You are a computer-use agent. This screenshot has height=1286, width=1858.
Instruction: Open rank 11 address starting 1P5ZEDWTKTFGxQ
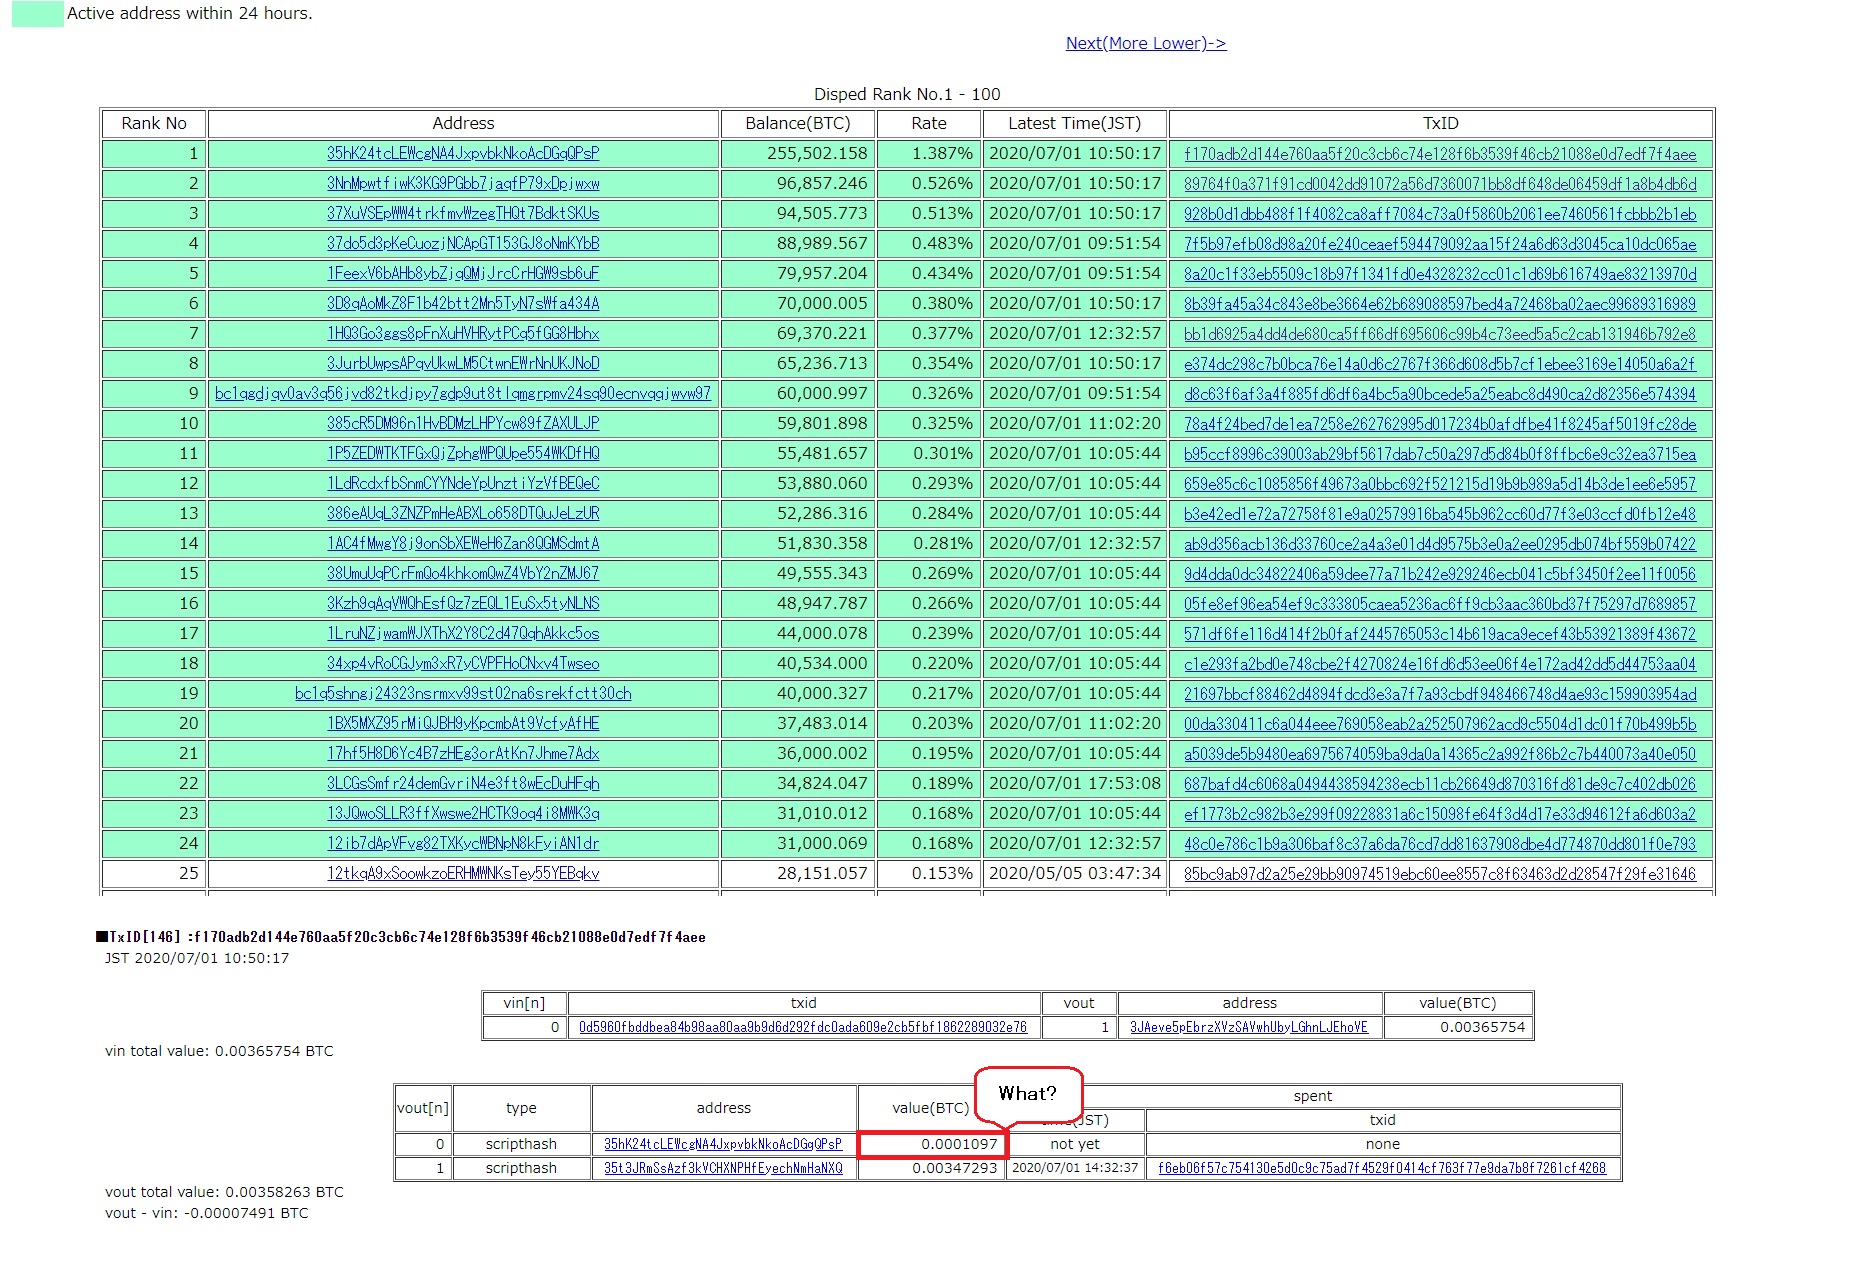[x=463, y=453]
